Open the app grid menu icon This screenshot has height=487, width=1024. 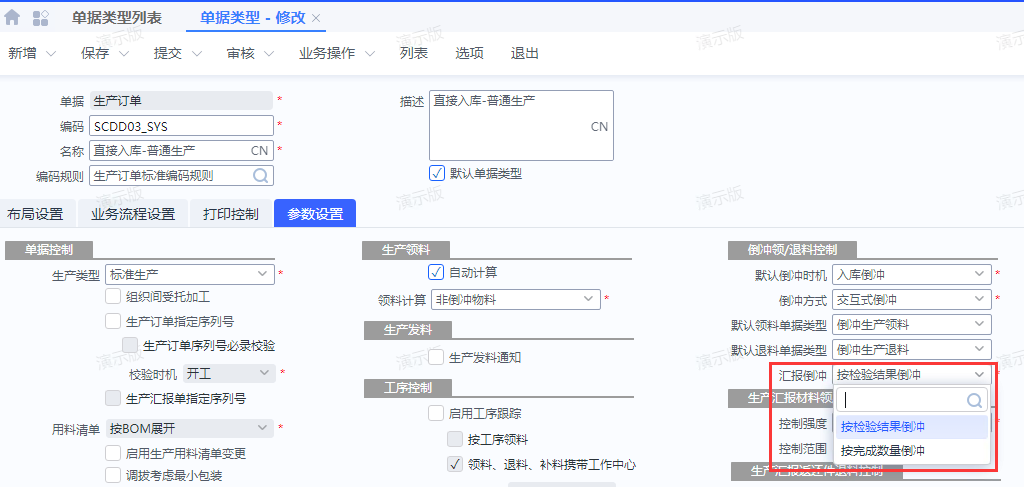(x=41, y=18)
